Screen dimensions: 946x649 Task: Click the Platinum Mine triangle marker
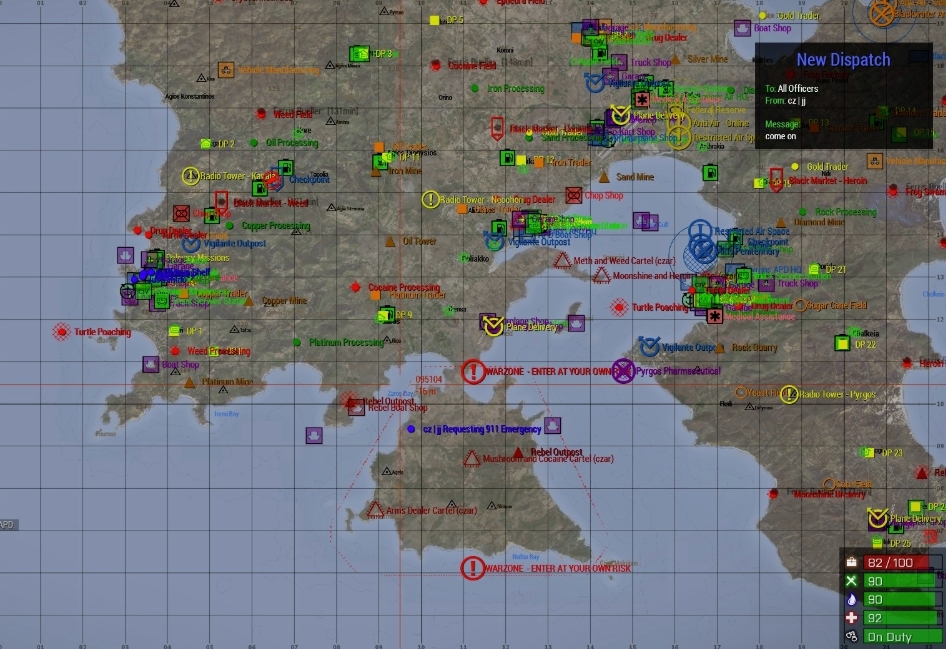pos(189,382)
